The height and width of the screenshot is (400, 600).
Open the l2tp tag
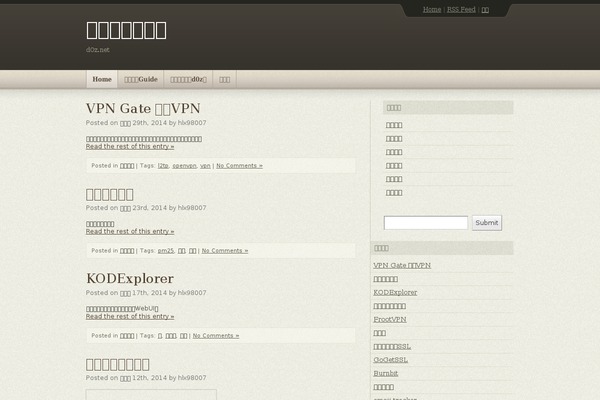163,166
